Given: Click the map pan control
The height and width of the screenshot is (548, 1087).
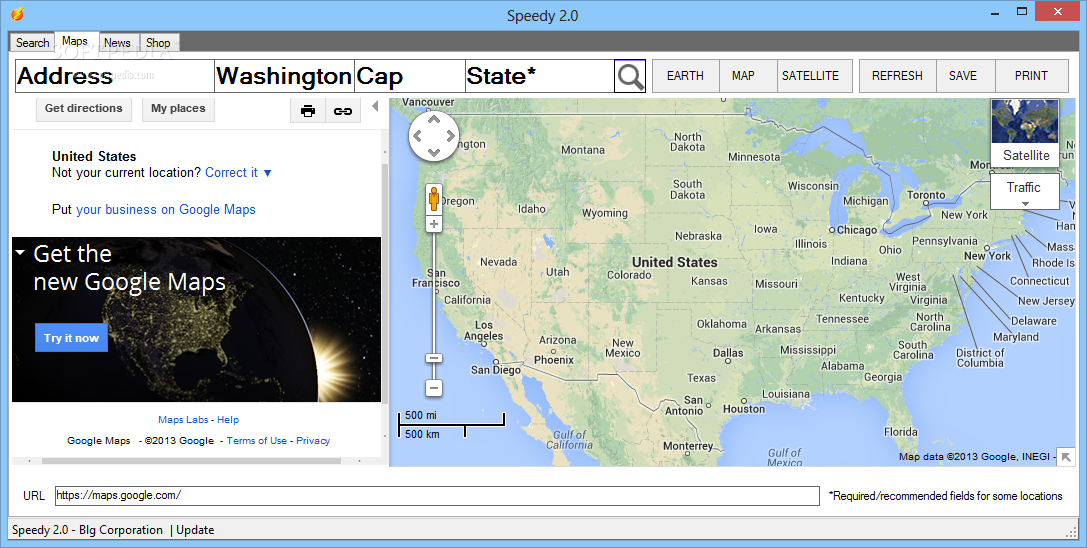Looking at the screenshot, I should (434, 136).
